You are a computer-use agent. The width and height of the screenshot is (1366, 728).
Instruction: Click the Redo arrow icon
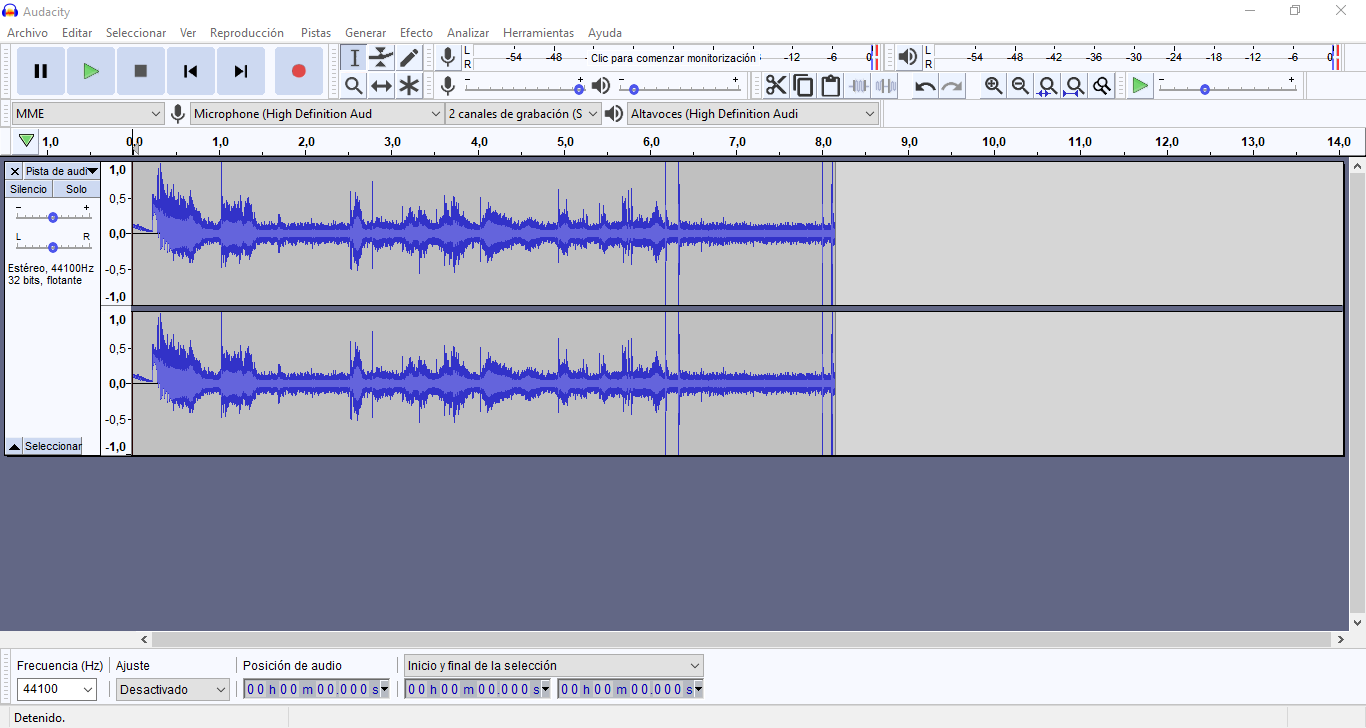pyautogui.click(x=952, y=86)
